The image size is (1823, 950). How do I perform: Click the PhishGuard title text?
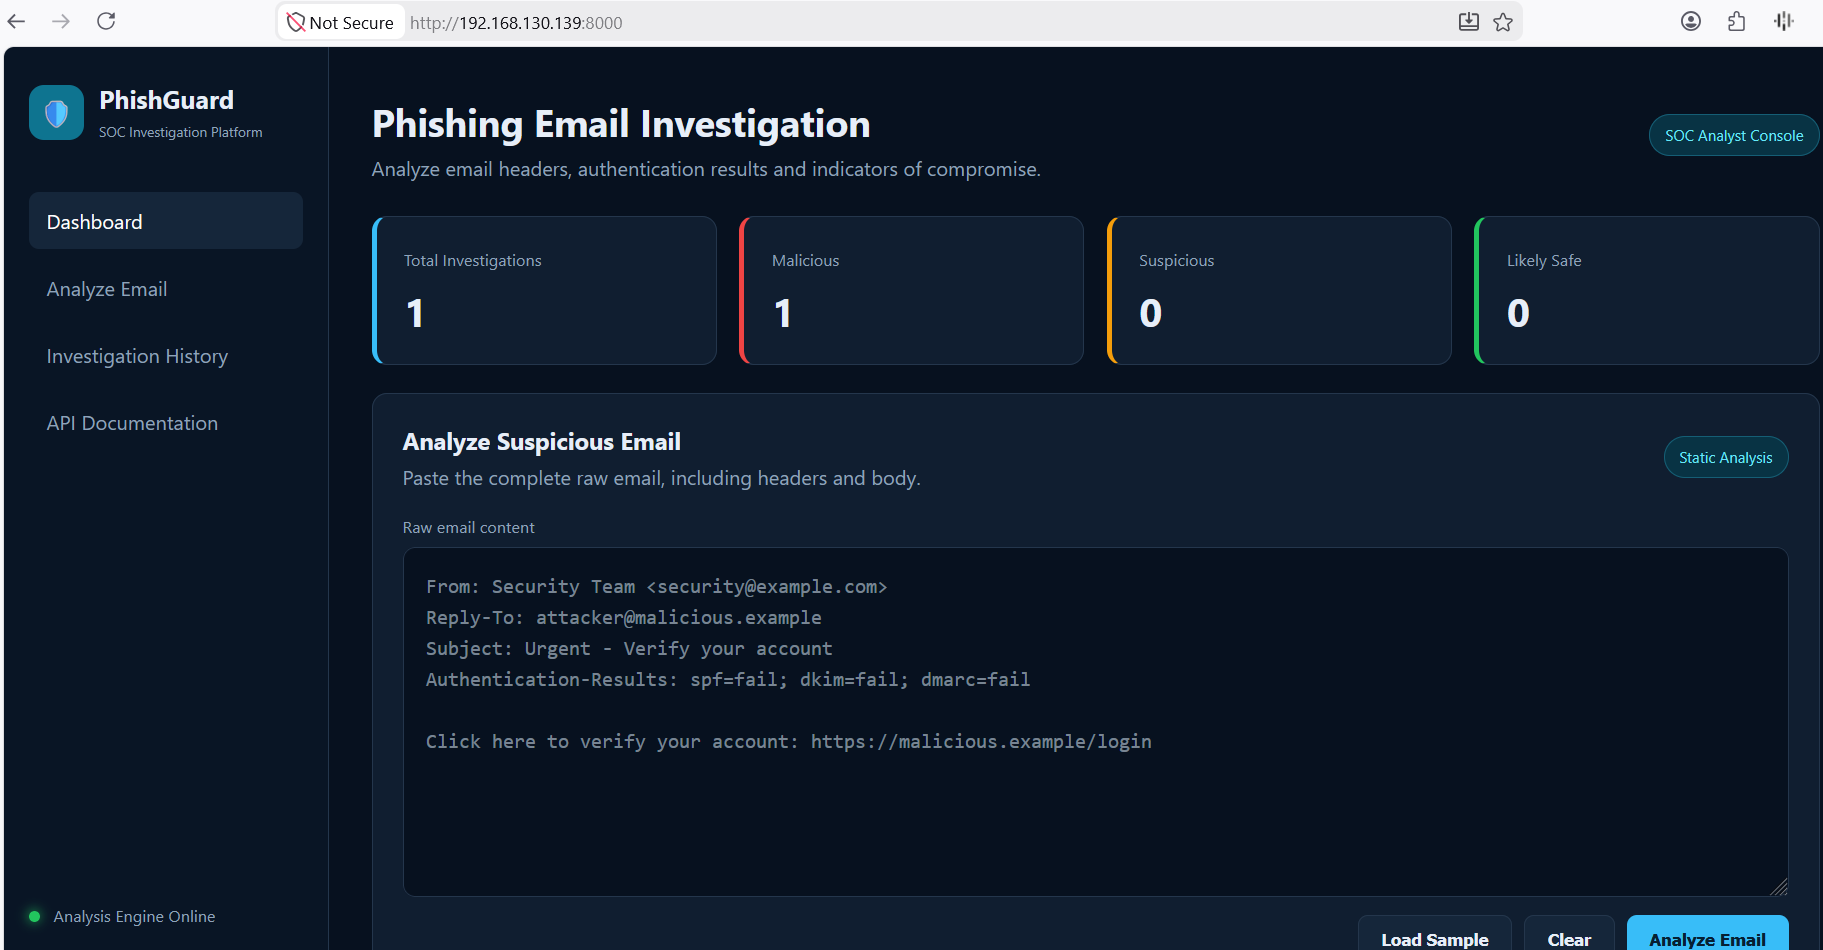(x=167, y=100)
